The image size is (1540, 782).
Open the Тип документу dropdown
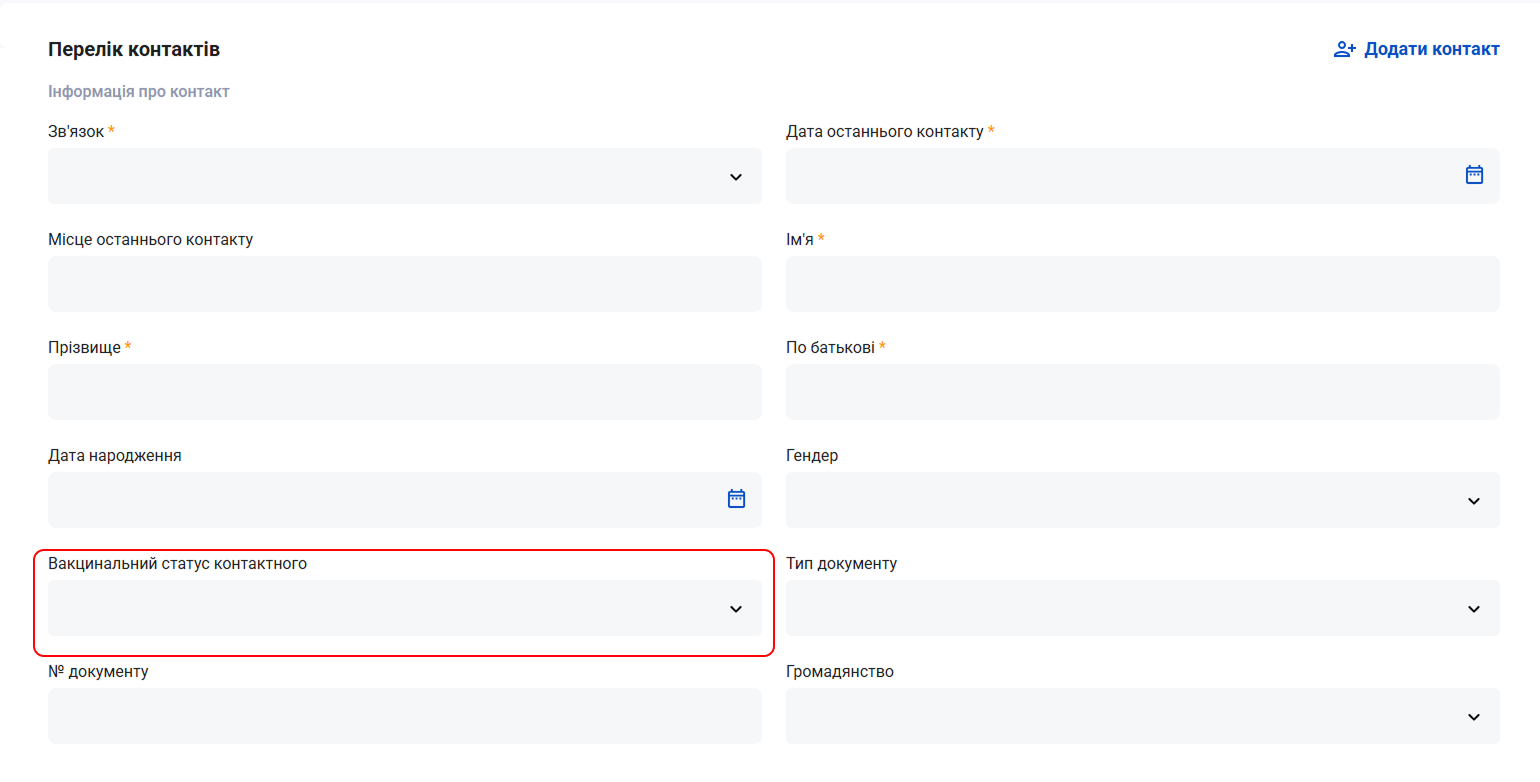point(1143,608)
